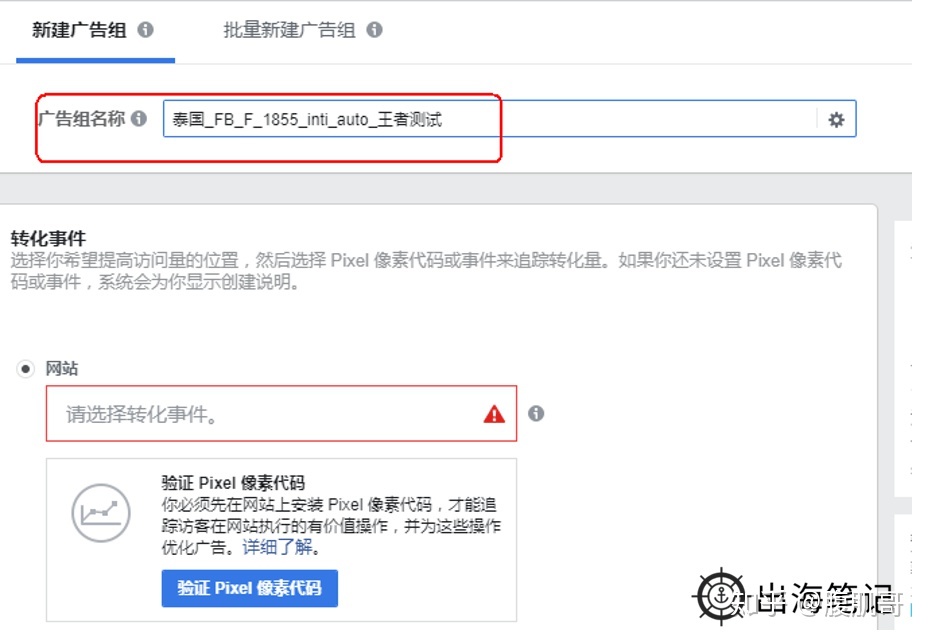This screenshot has width=928, height=643.
Task: Open the 详细了解 link
Action: tap(277, 547)
